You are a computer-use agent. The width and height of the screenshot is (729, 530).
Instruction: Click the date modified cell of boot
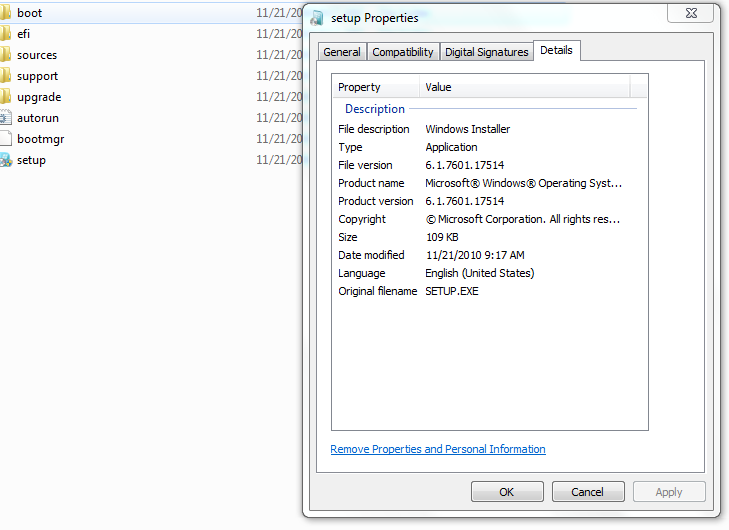[x=279, y=13]
